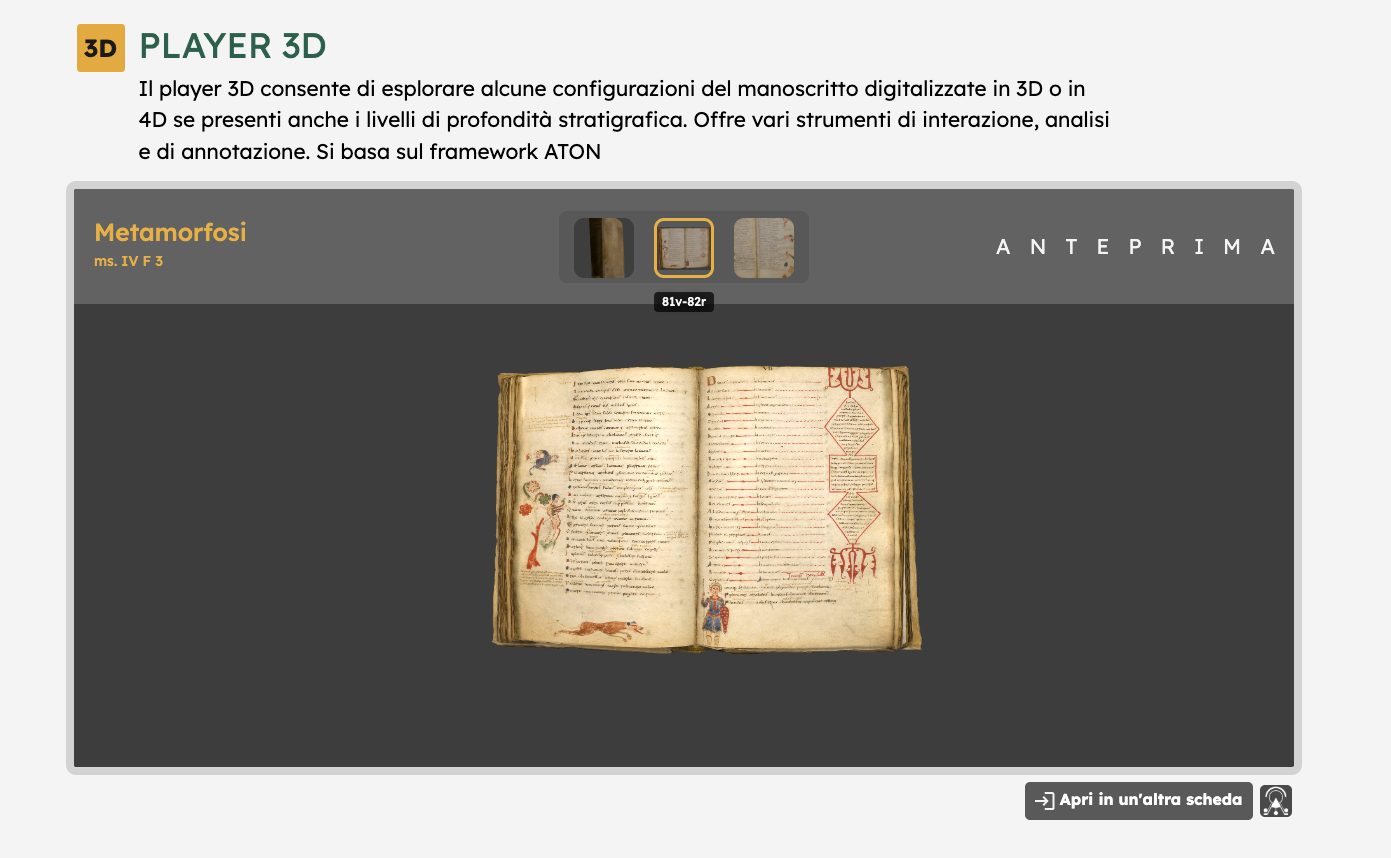Image resolution: width=1391 pixels, height=858 pixels.
Task: Click the knight figure with the shield
Action: pyautogui.click(x=714, y=612)
